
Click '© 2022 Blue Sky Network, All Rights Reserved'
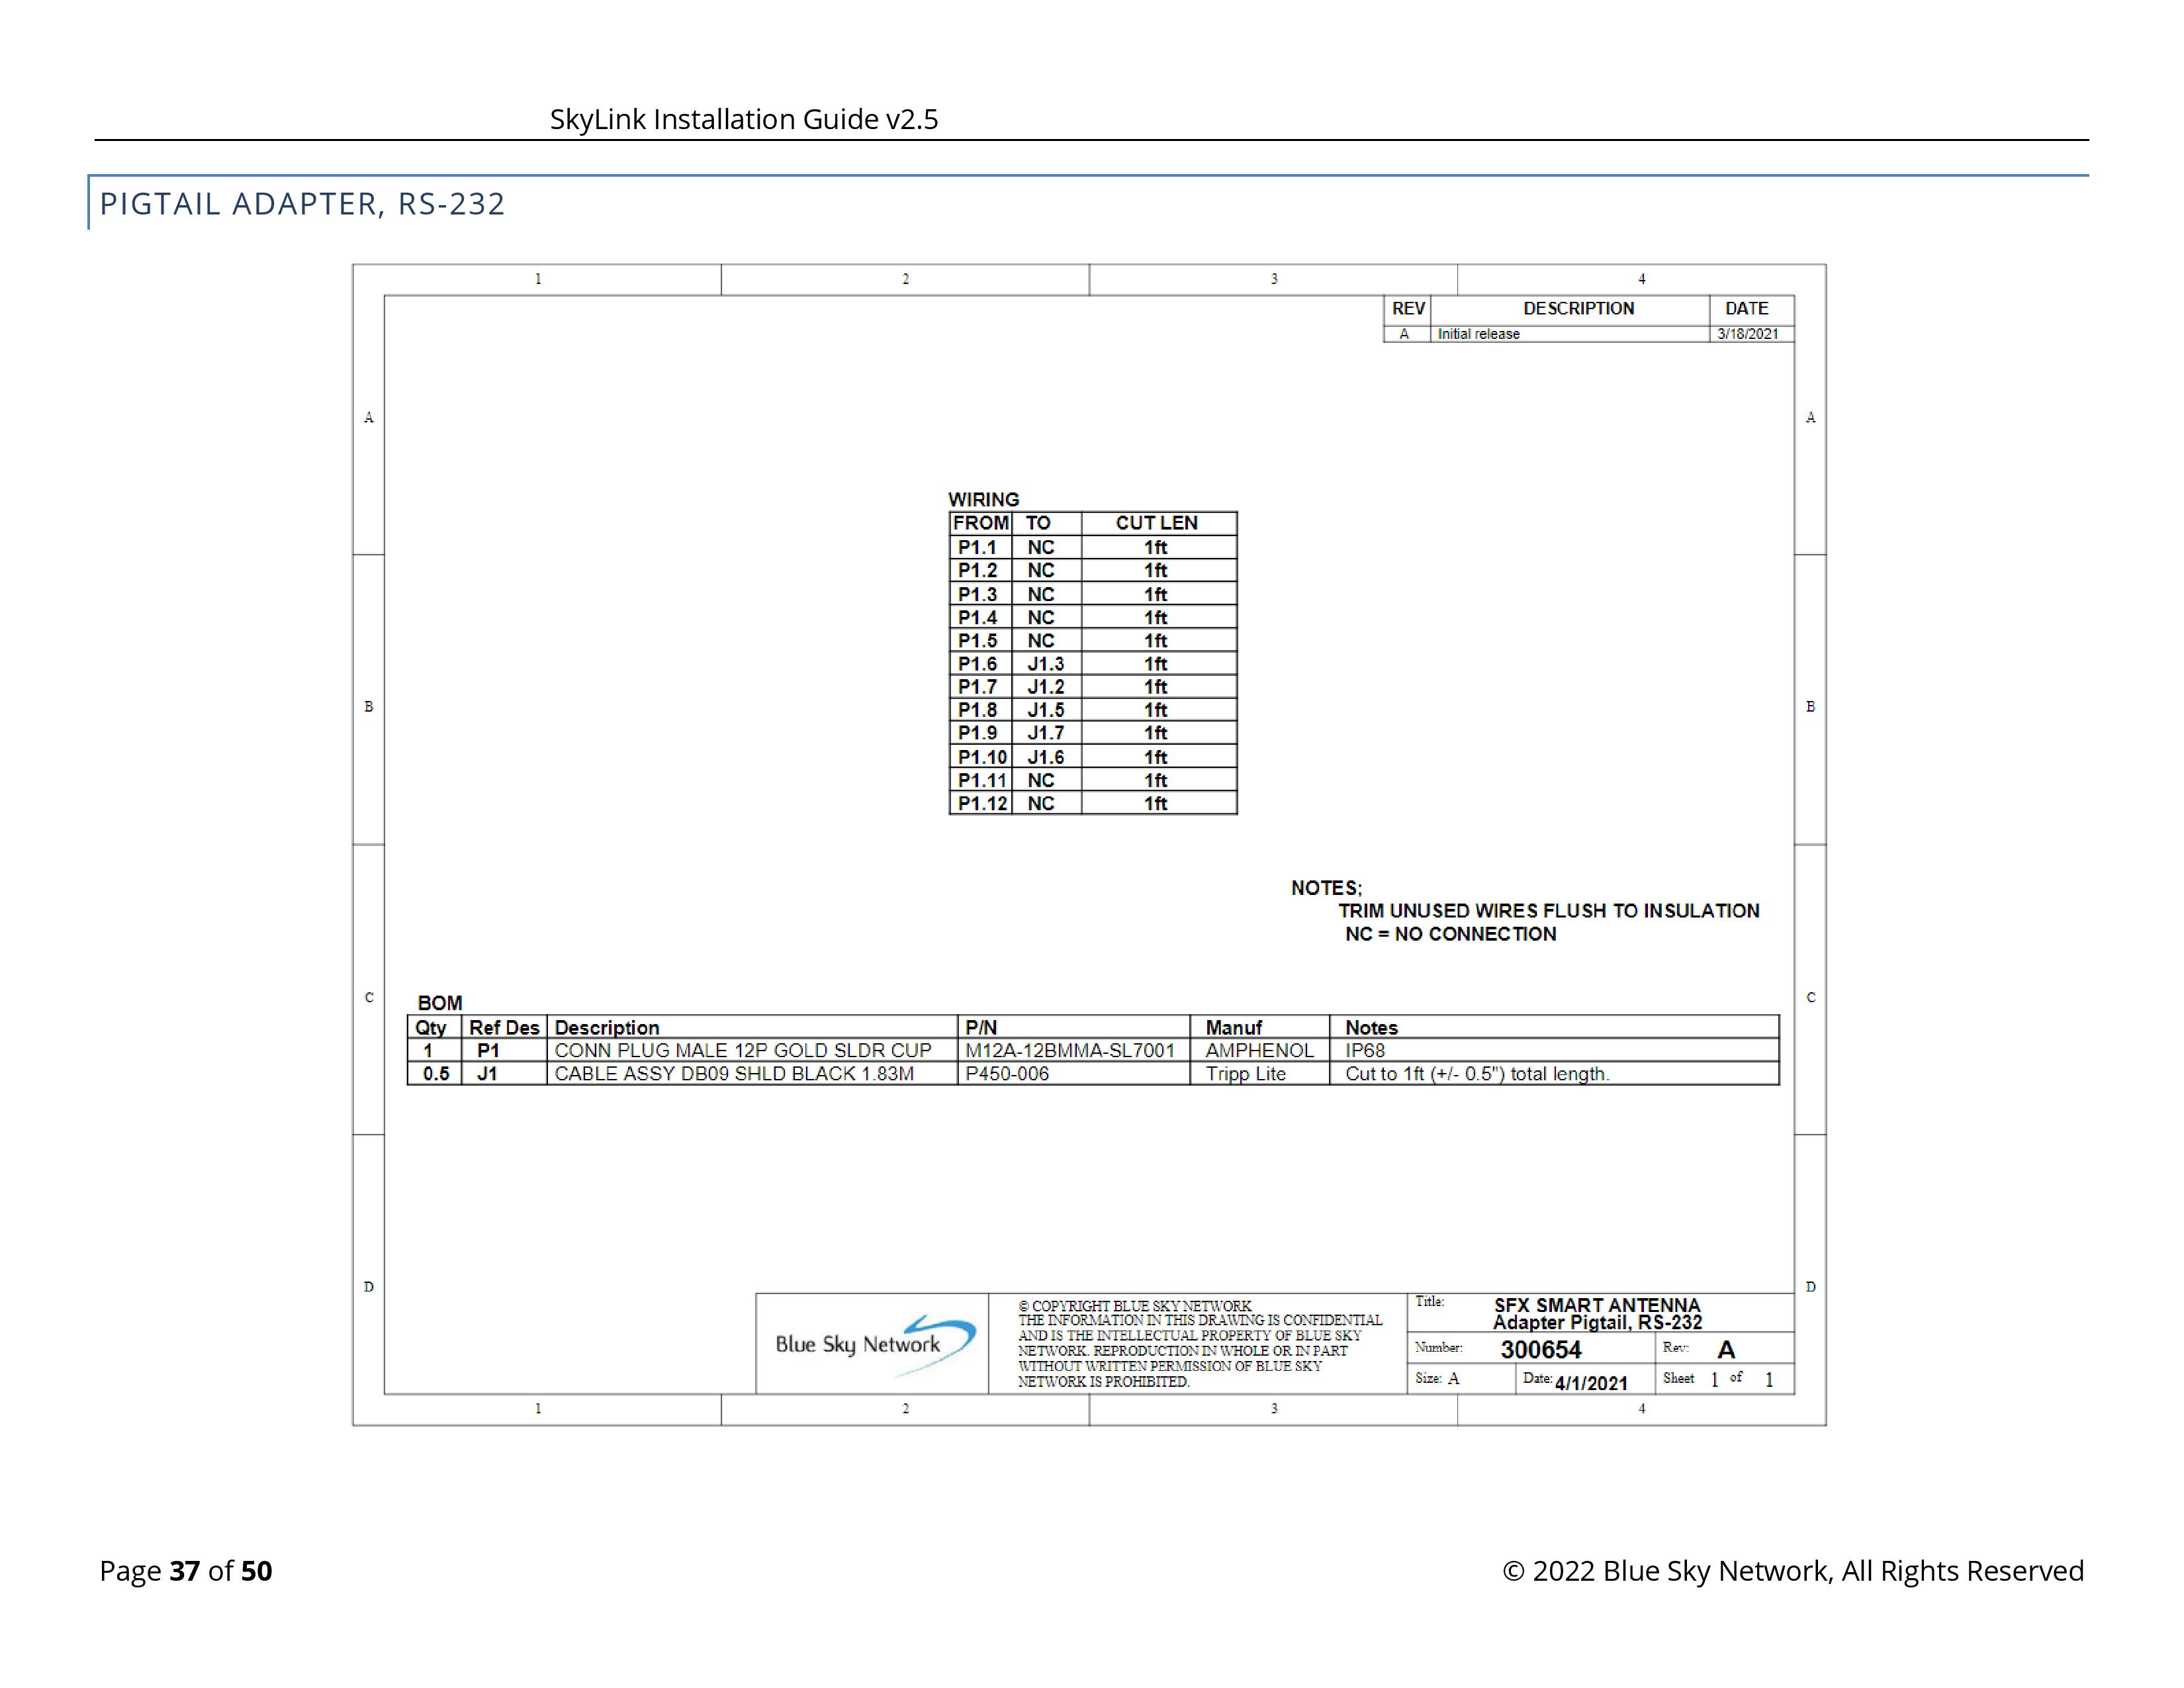(x=1793, y=1571)
